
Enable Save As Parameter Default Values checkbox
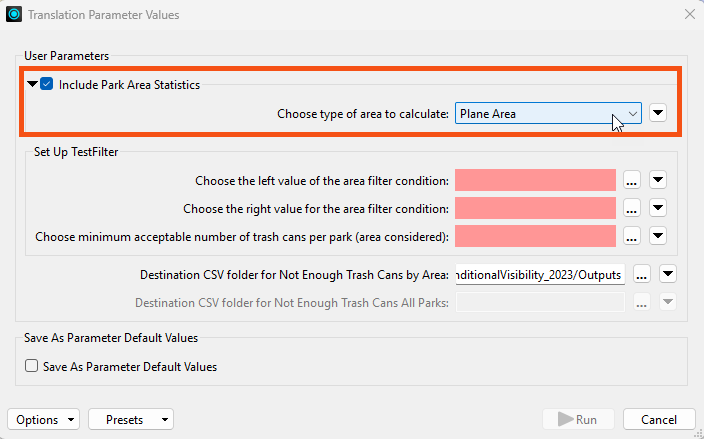31,366
